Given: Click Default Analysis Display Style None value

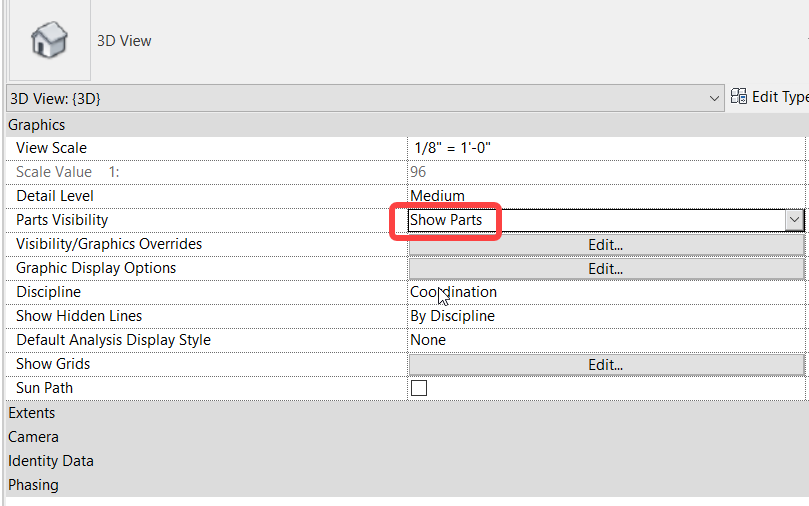Looking at the screenshot, I should point(428,340).
